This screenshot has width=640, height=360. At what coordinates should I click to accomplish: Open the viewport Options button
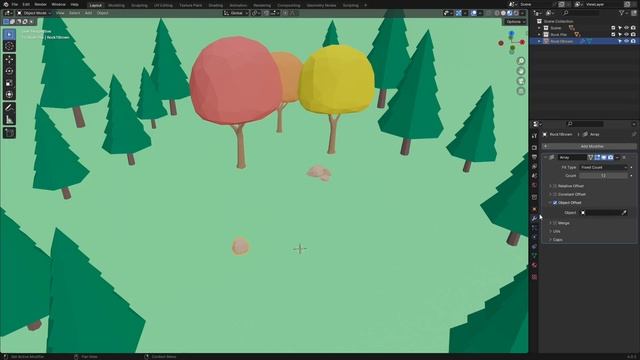[x=514, y=22]
